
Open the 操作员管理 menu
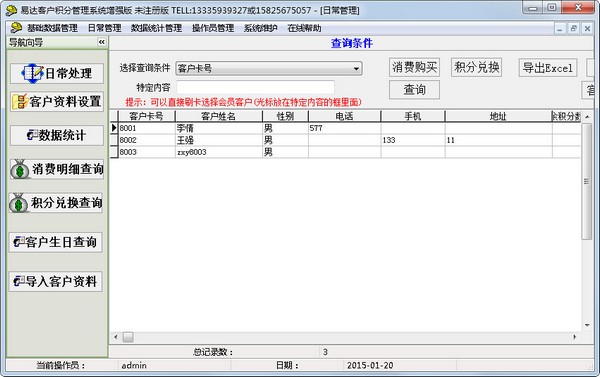click(213, 28)
